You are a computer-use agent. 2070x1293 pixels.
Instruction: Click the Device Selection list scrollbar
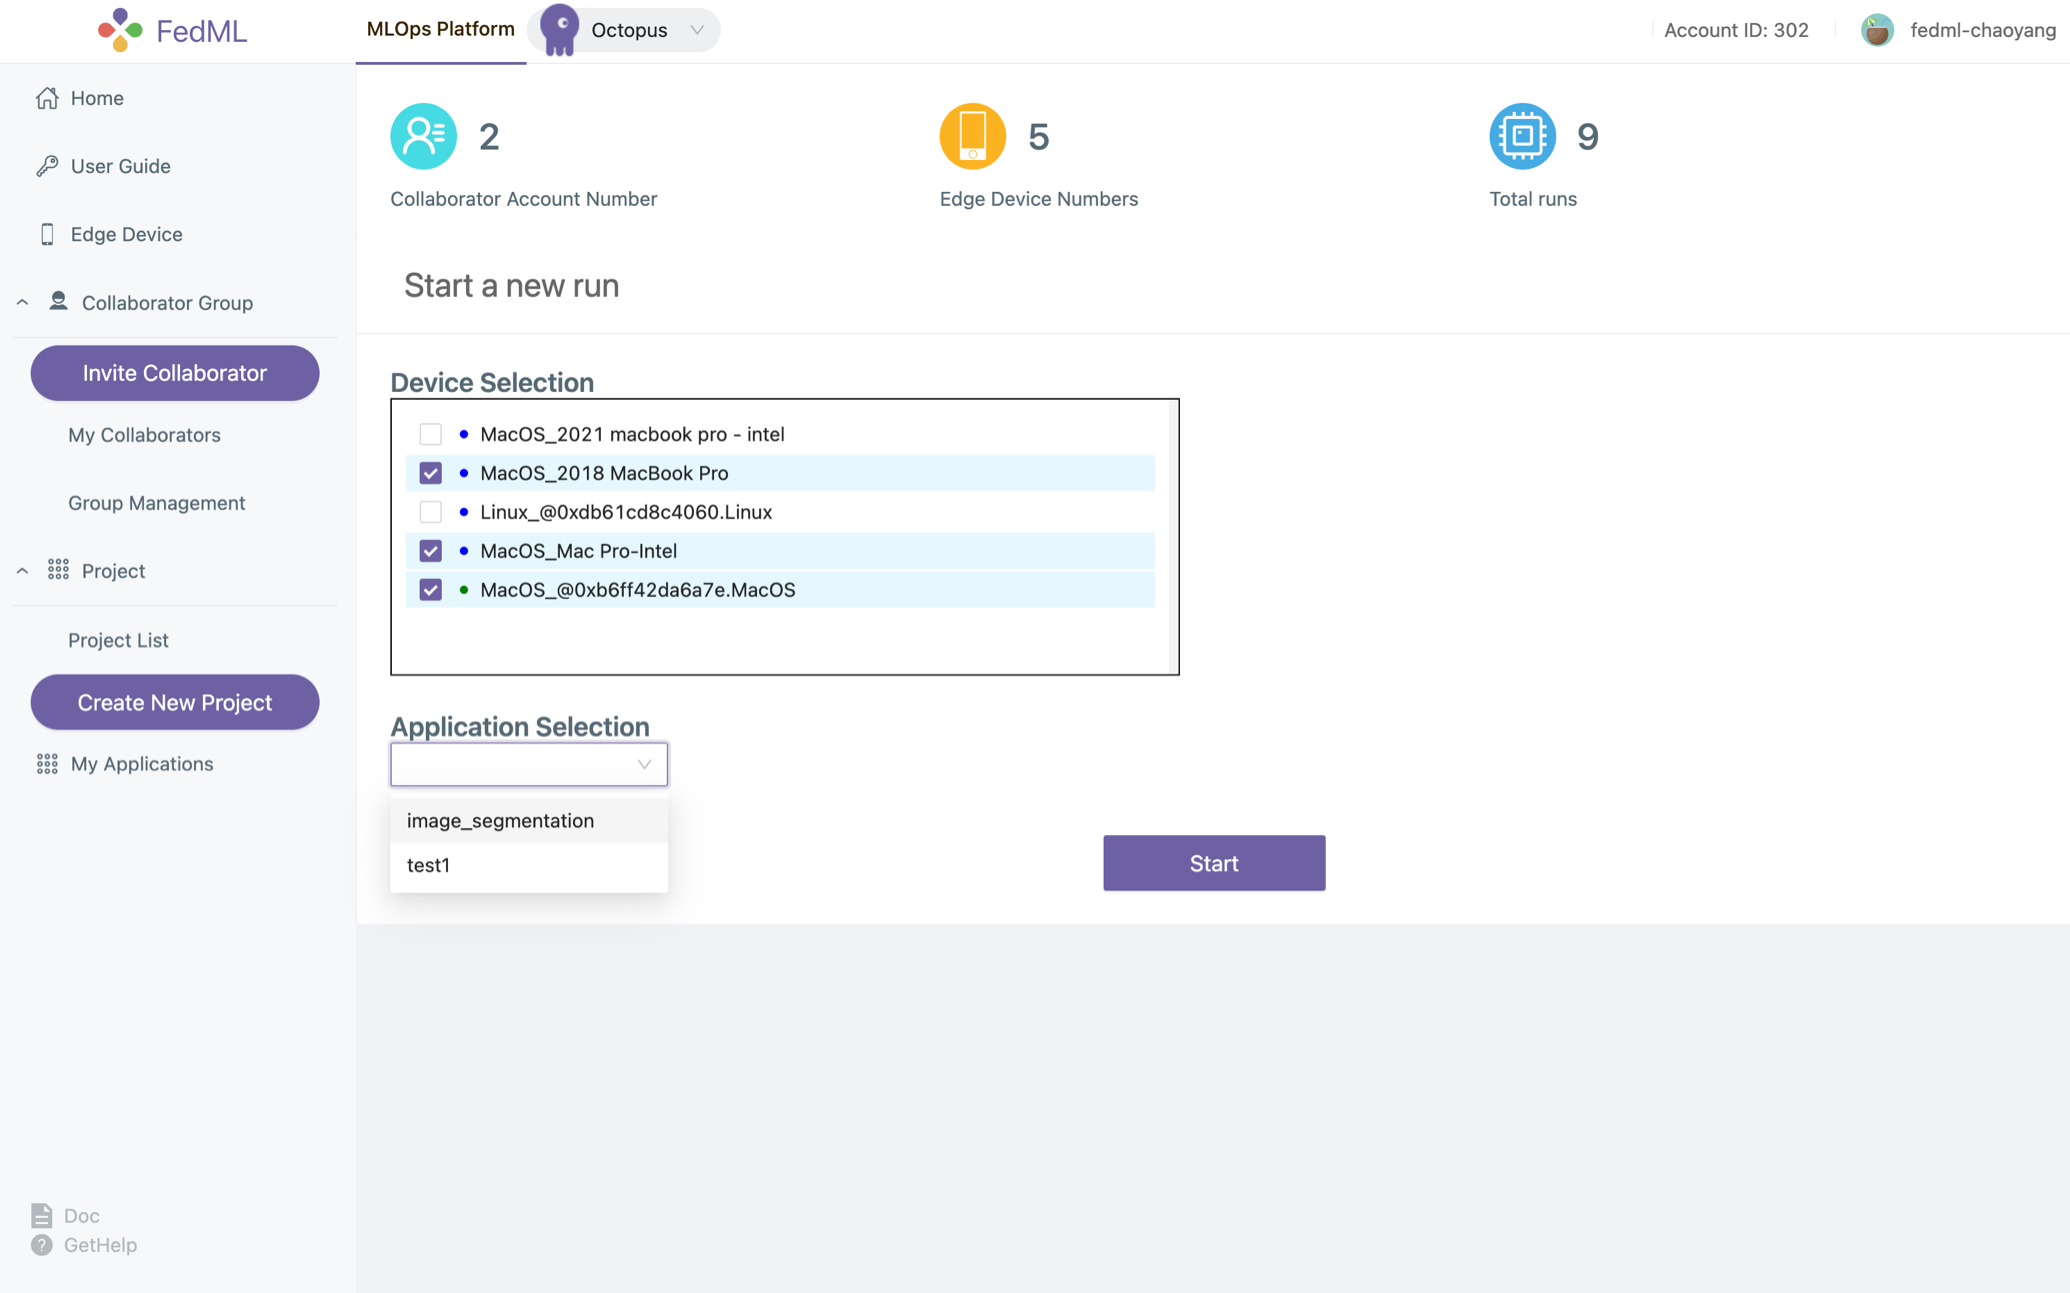1173,536
